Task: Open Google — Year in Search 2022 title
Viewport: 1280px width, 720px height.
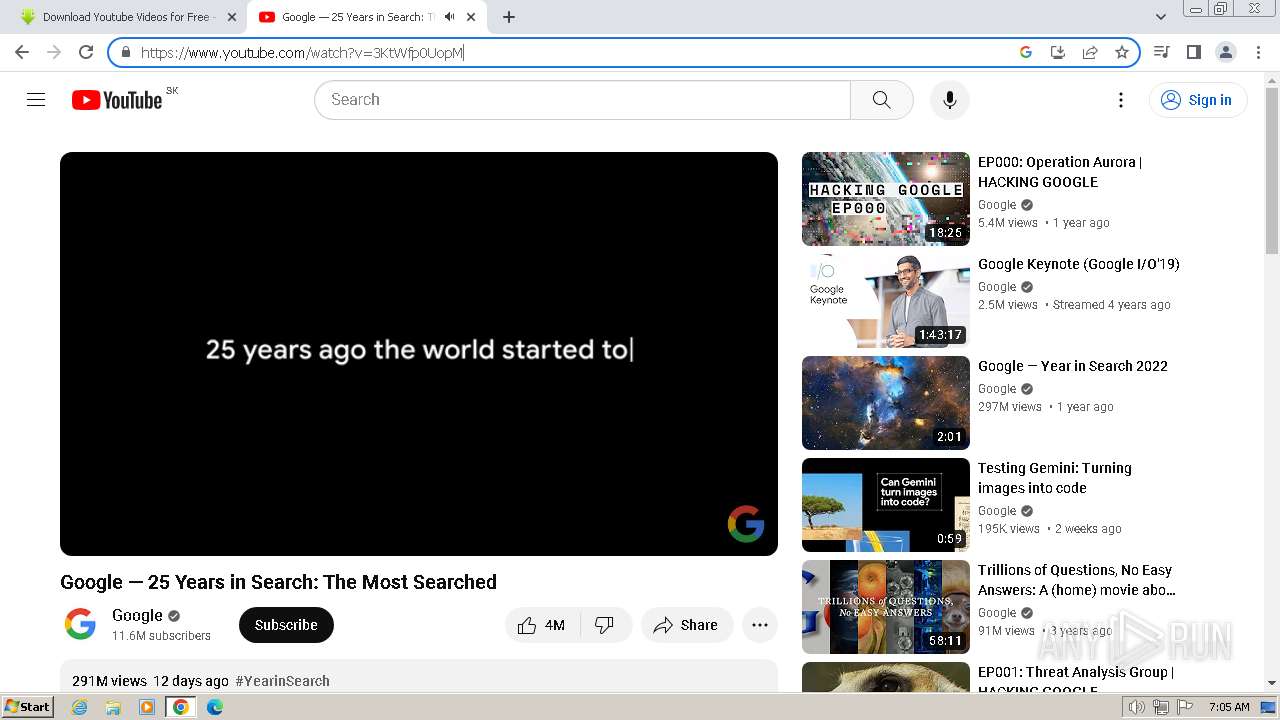Action: (1073, 366)
